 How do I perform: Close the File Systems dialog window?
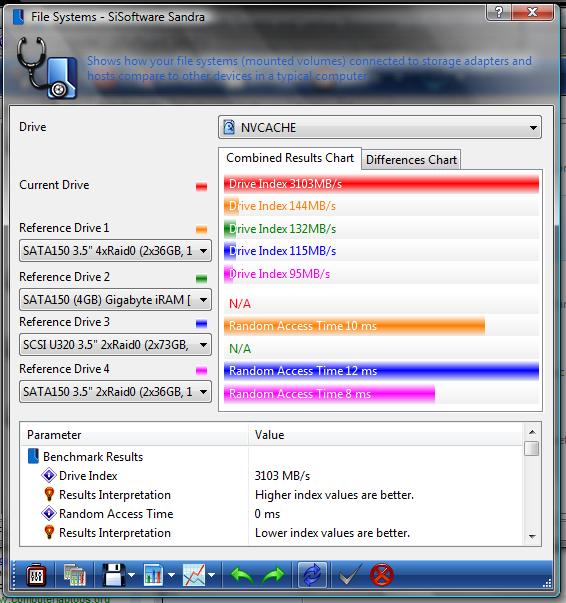coord(533,13)
